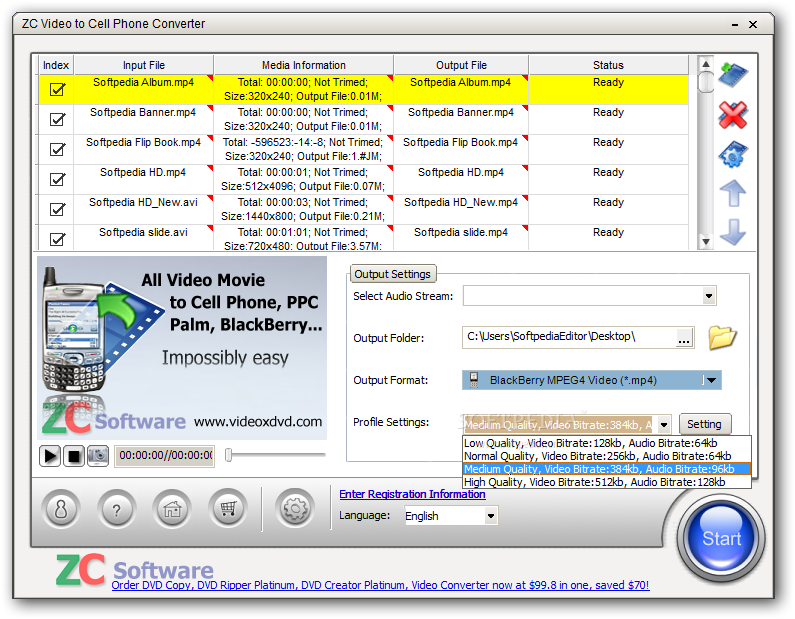Click the BlackBerry device icon in Output Format
The image size is (795, 619).
(x=474, y=380)
